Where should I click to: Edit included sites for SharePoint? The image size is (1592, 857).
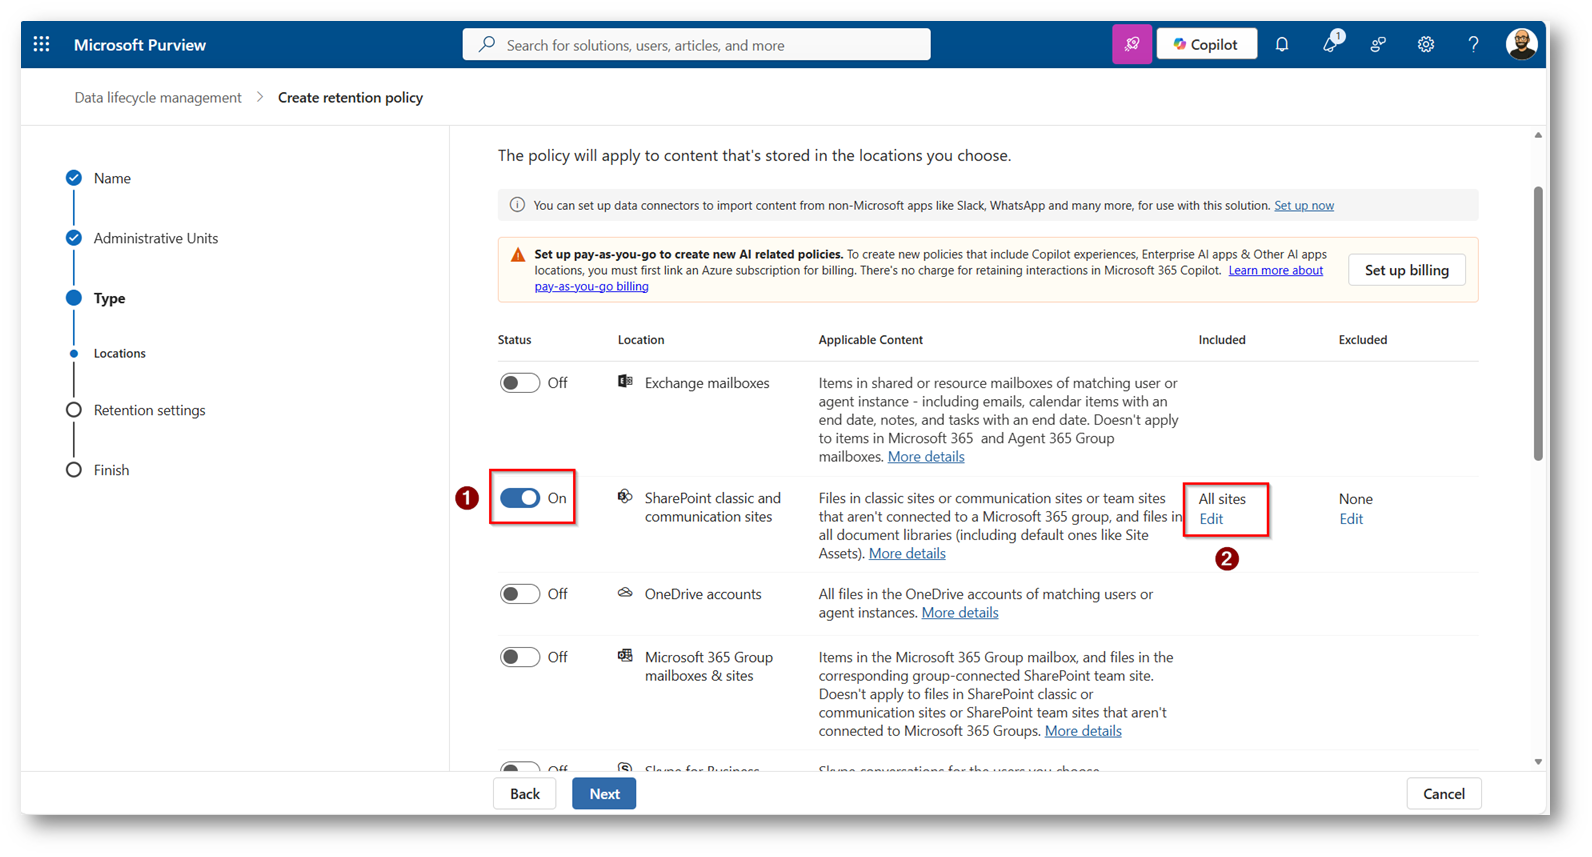click(x=1211, y=518)
